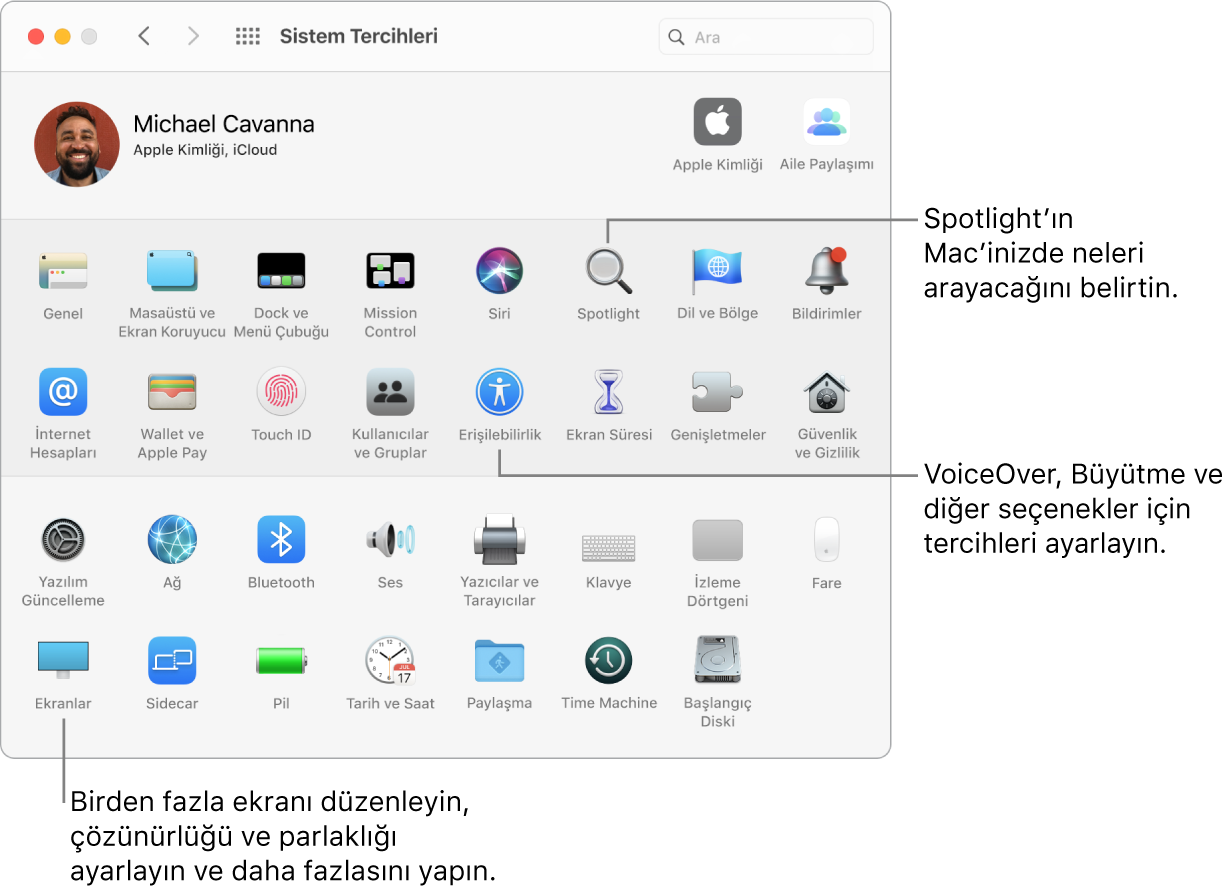Screen dimensions: 1232x894
Task: Open Touch ID preferences
Action: click(281, 391)
